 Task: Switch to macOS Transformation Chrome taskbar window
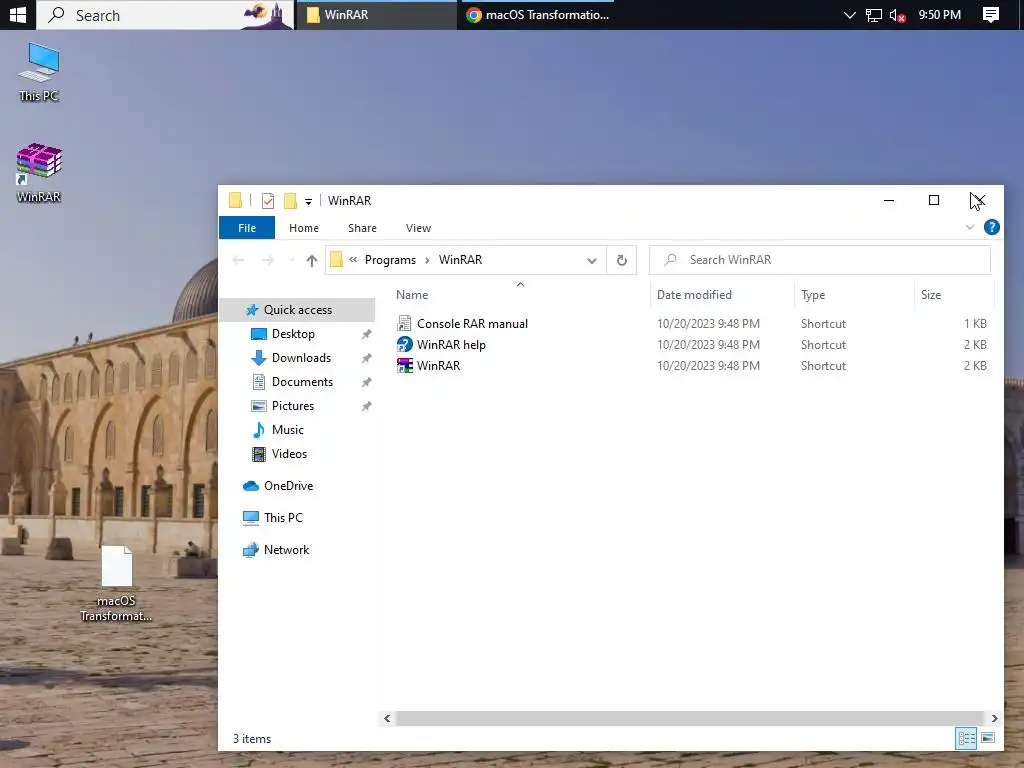click(537, 14)
